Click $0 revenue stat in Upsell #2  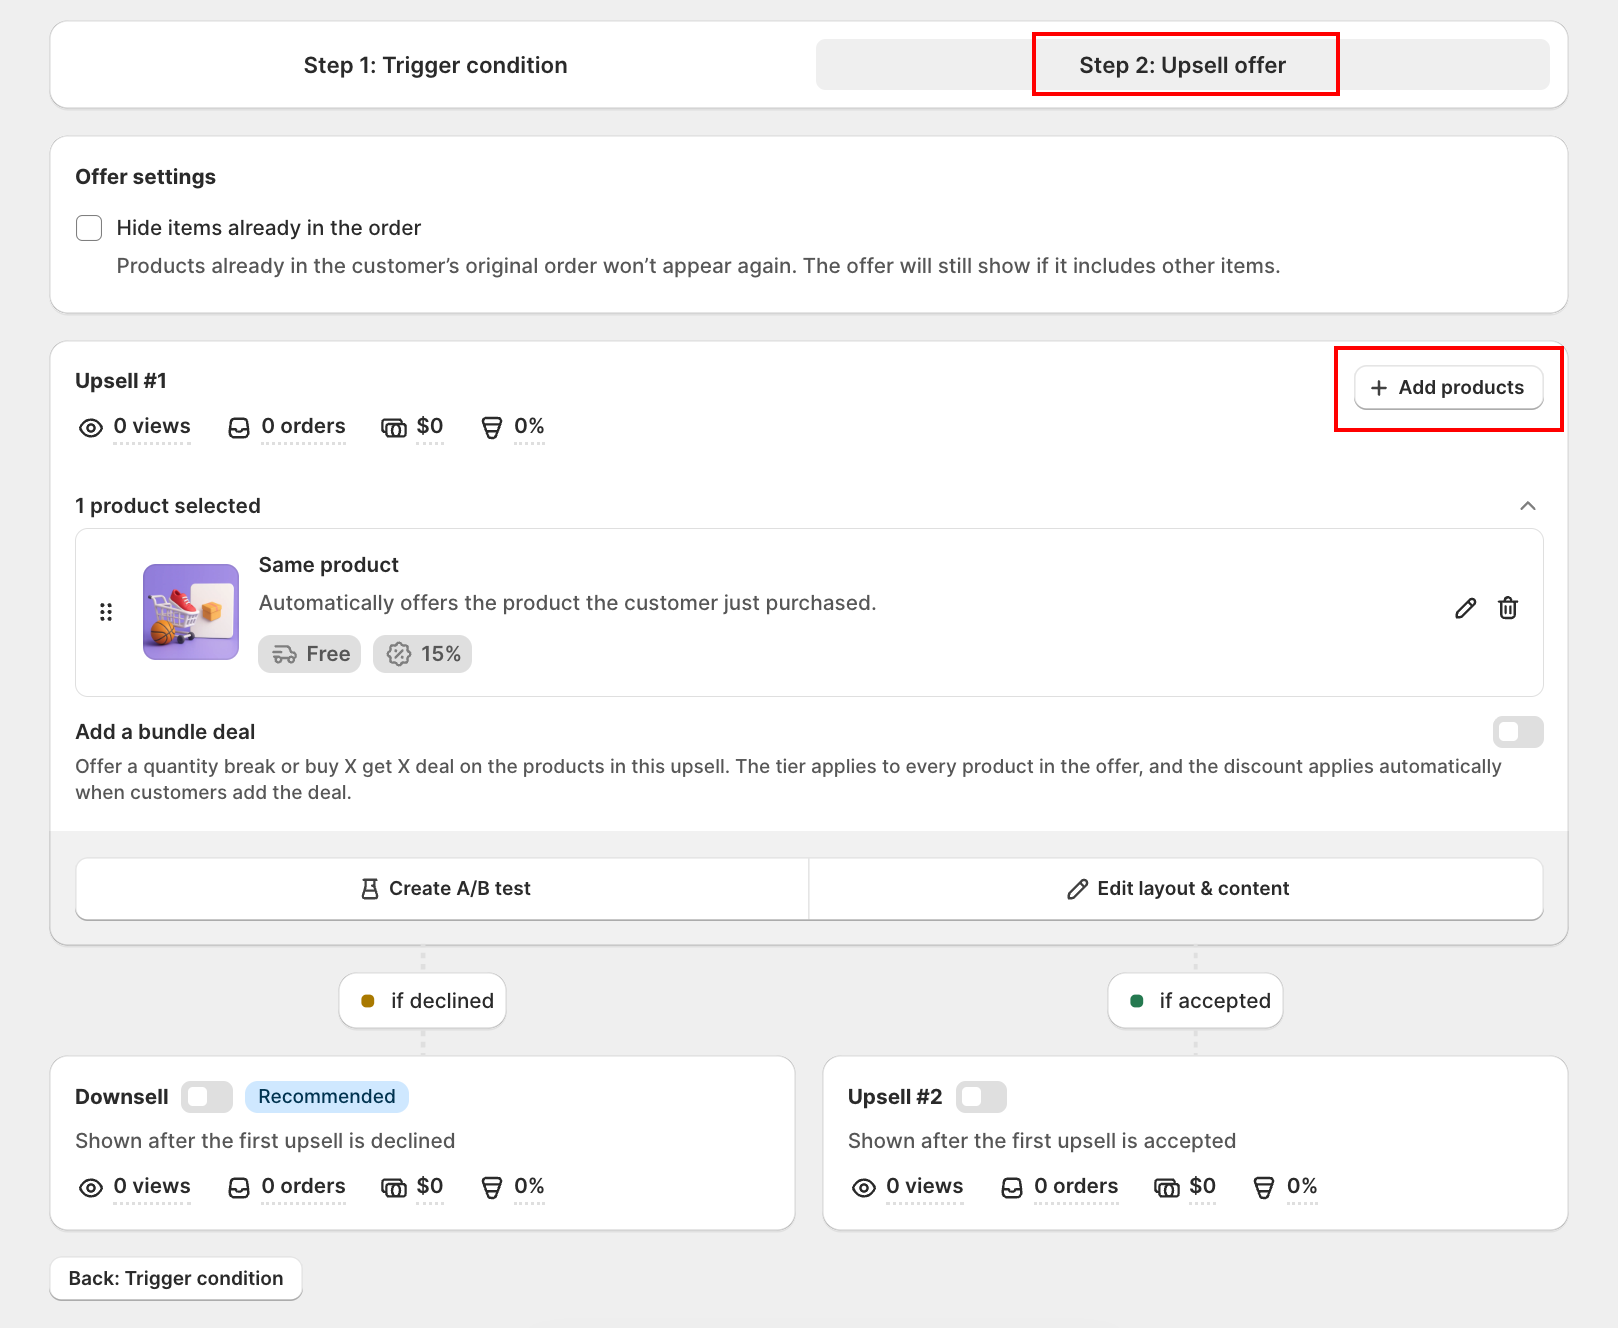click(1203, 1186)
